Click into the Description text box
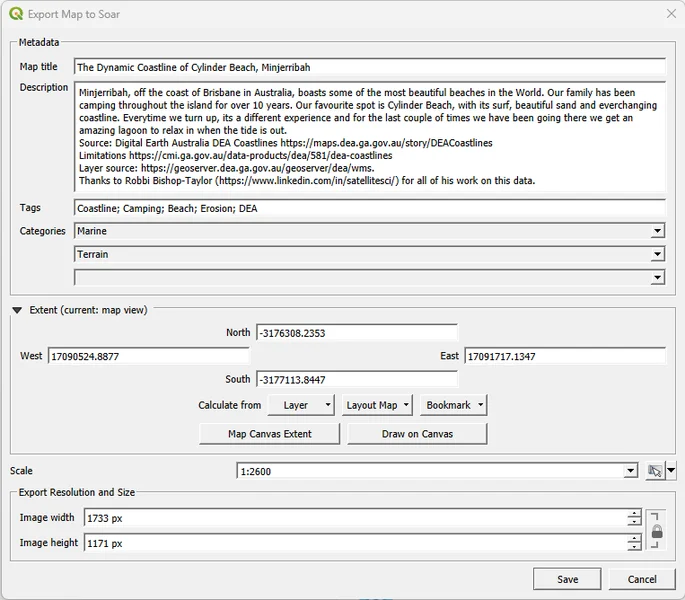 pos(370,136)
